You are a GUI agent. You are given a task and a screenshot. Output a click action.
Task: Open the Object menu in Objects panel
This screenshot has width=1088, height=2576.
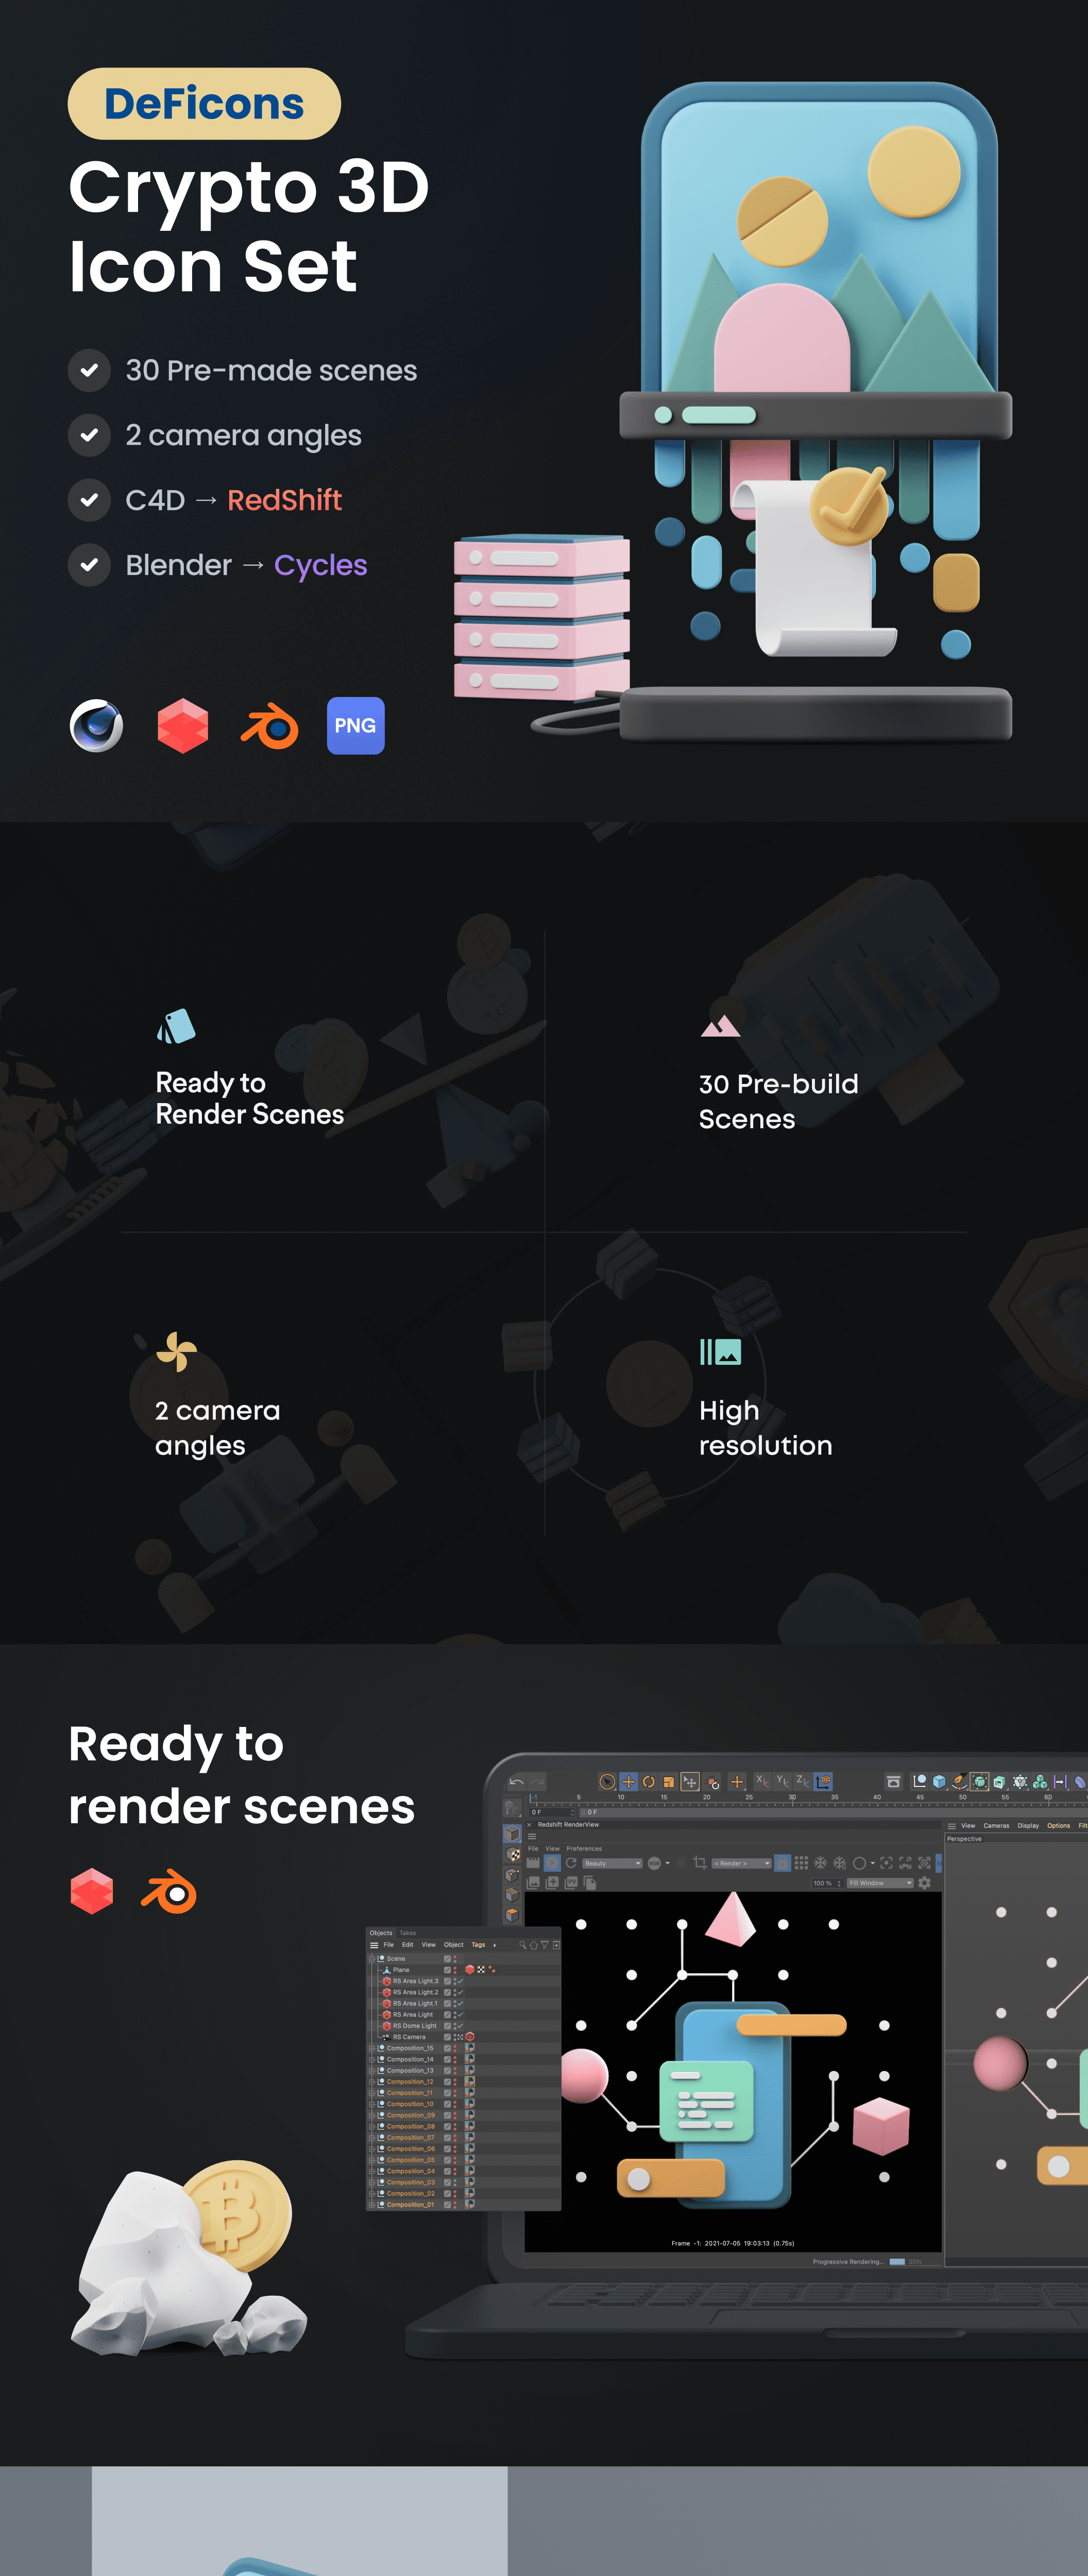click(454, 1945)
